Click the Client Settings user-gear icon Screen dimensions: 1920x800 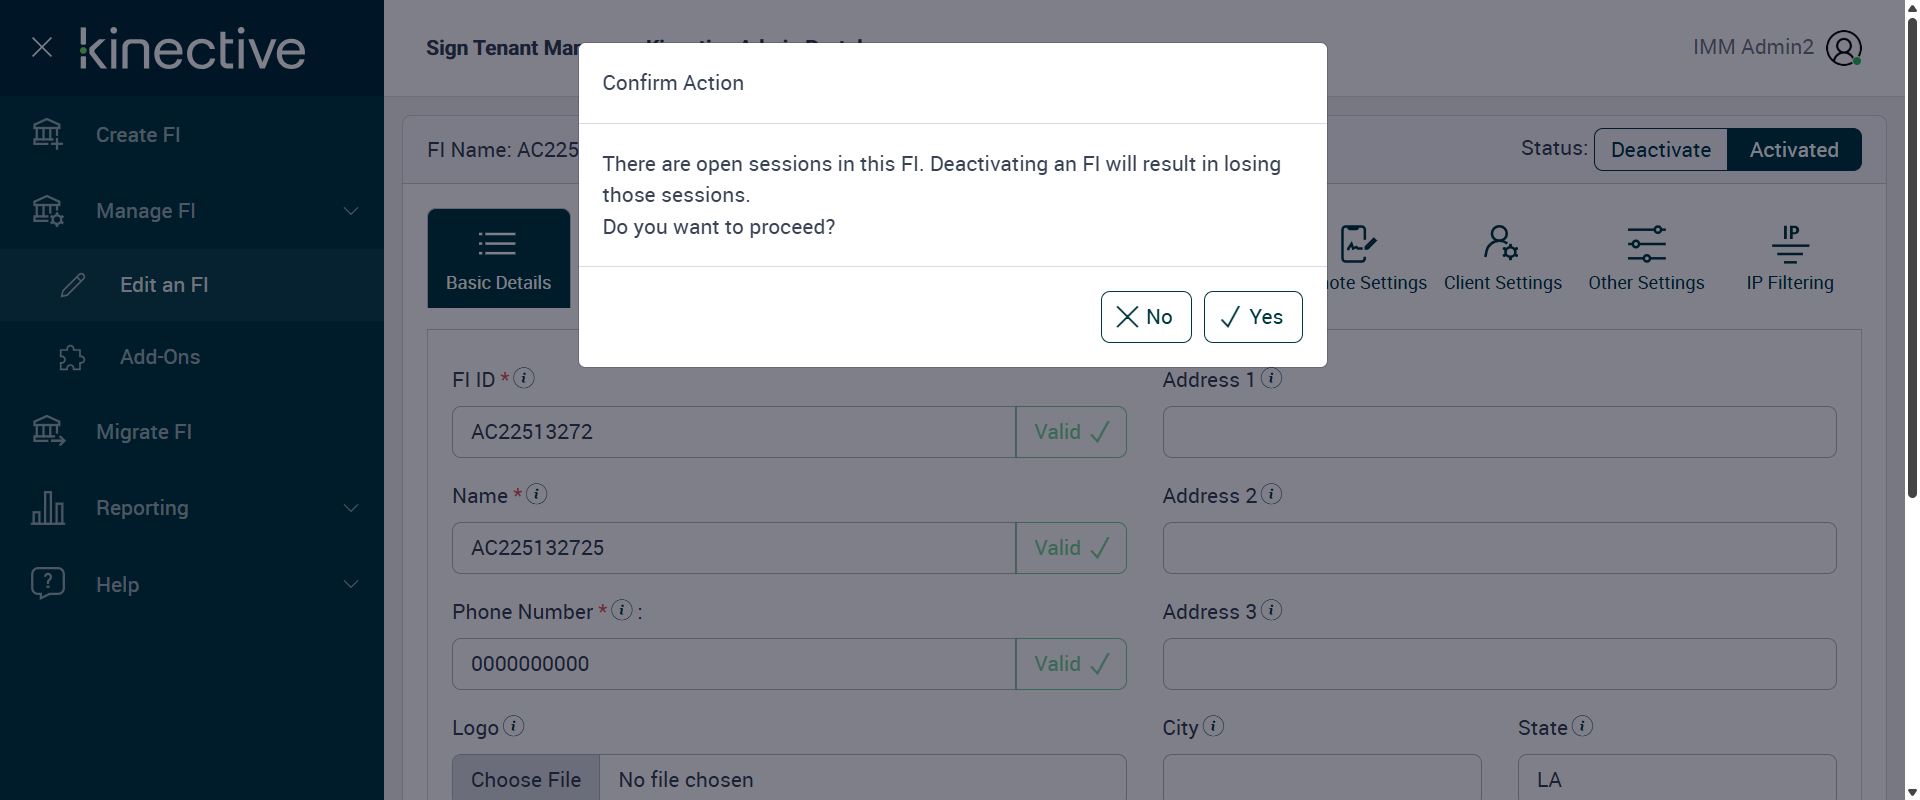point(1501,243)
